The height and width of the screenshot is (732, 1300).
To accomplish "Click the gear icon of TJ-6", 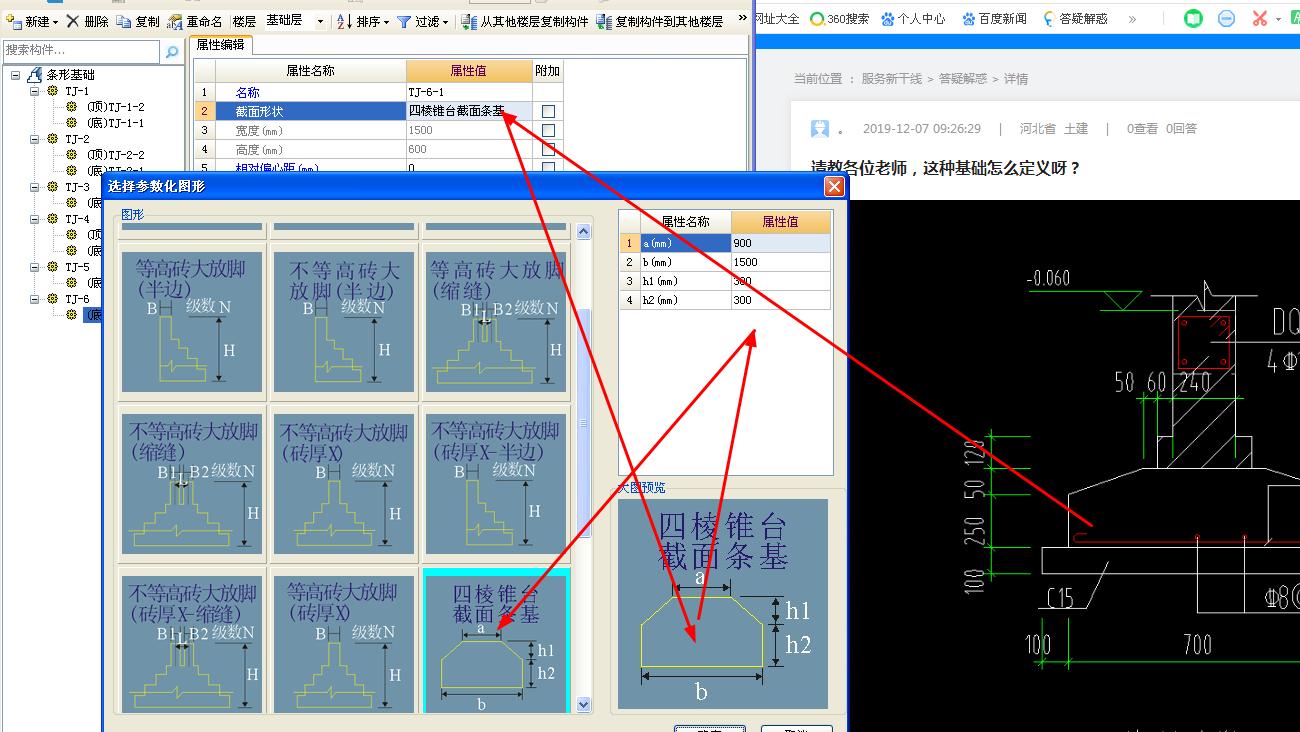I will (53, 299).
